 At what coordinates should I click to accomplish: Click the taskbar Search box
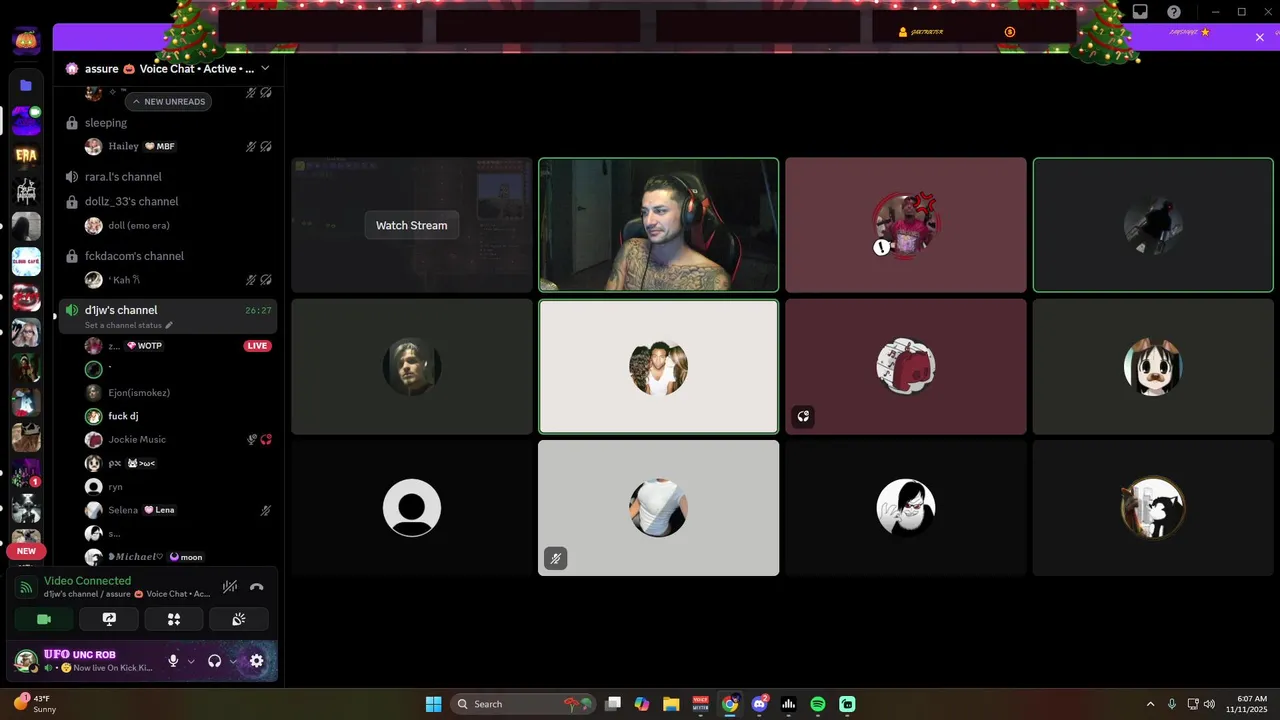coord(523,704)
